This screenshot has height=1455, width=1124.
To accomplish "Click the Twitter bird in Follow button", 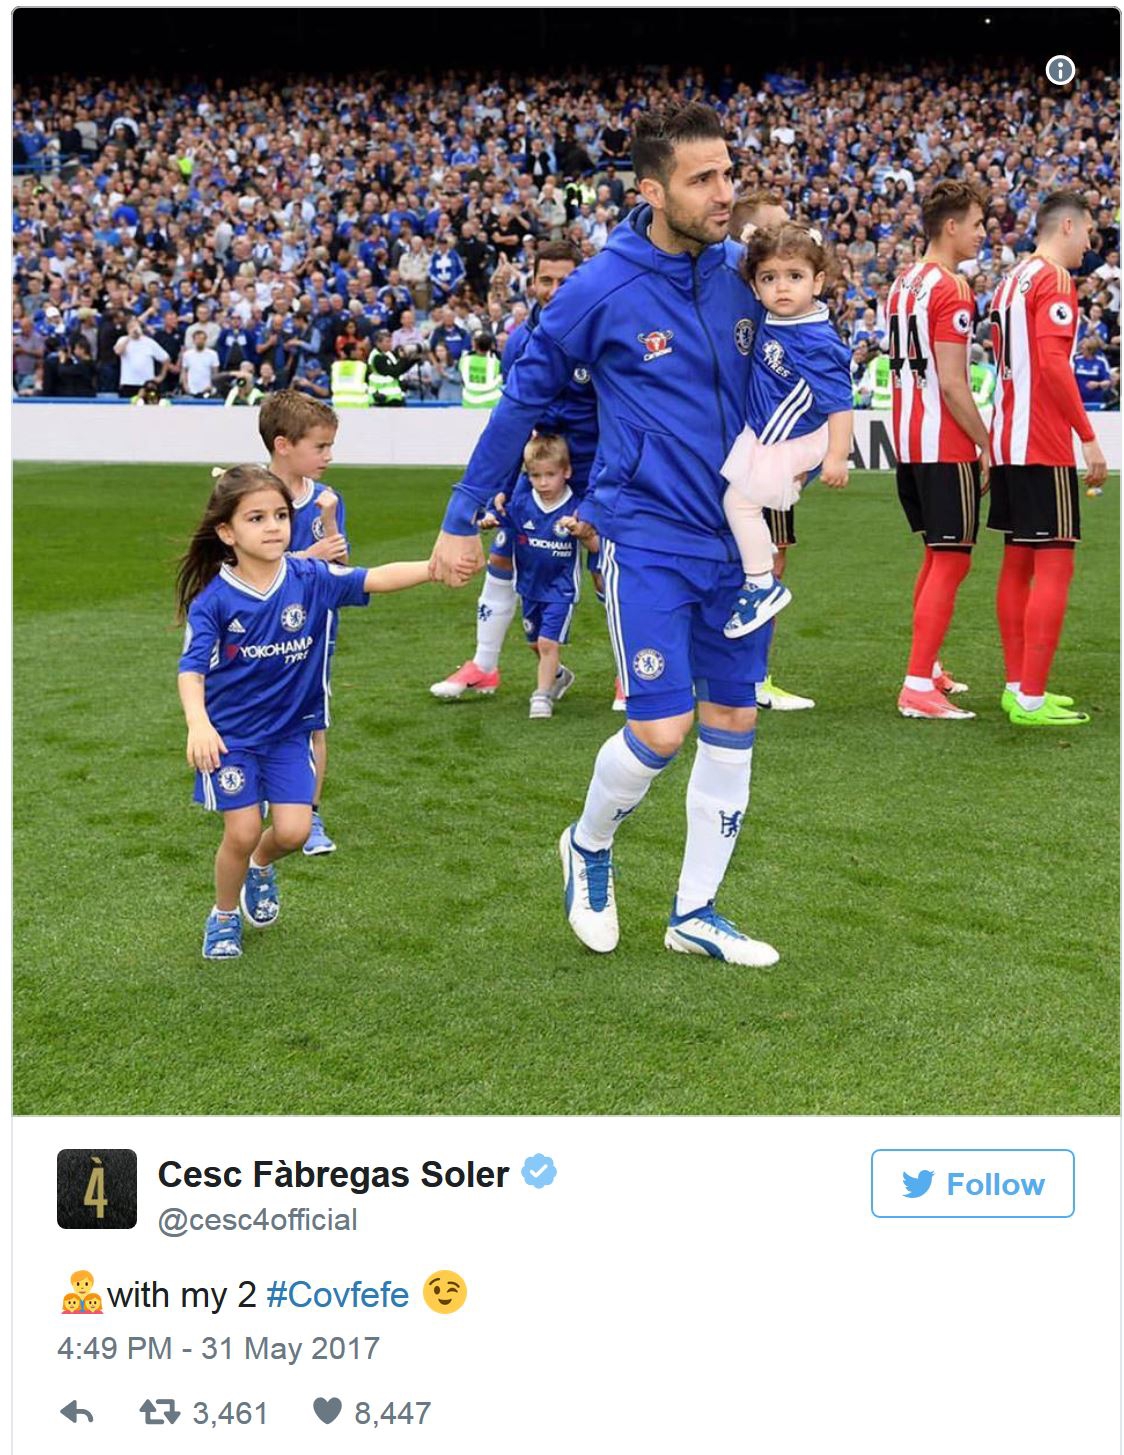I will 917,1184.
